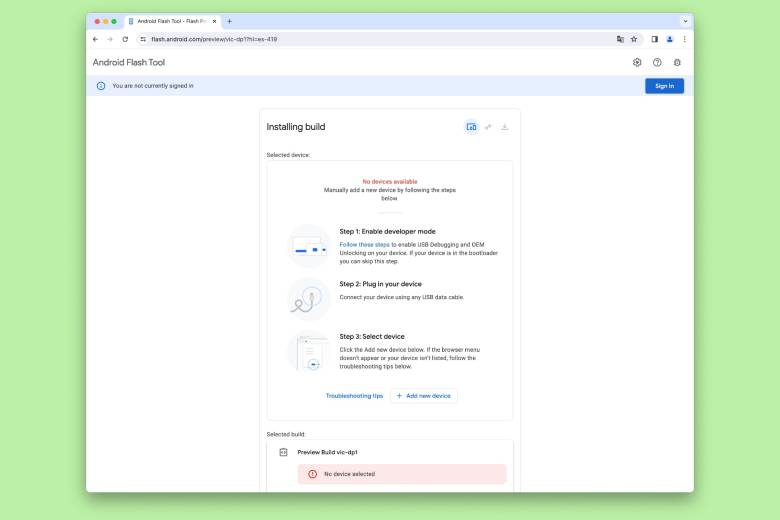
Task: Click the You are not currently signed in text
Action: click(x=153, y=86)
